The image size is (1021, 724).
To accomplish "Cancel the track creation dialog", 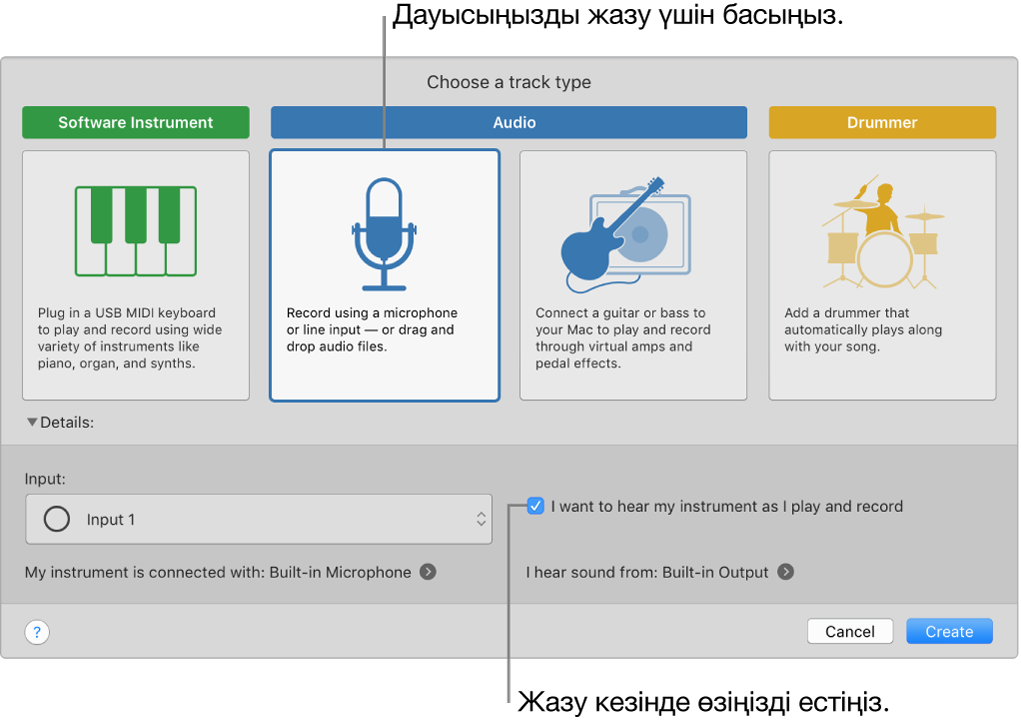I will point(849,631).
